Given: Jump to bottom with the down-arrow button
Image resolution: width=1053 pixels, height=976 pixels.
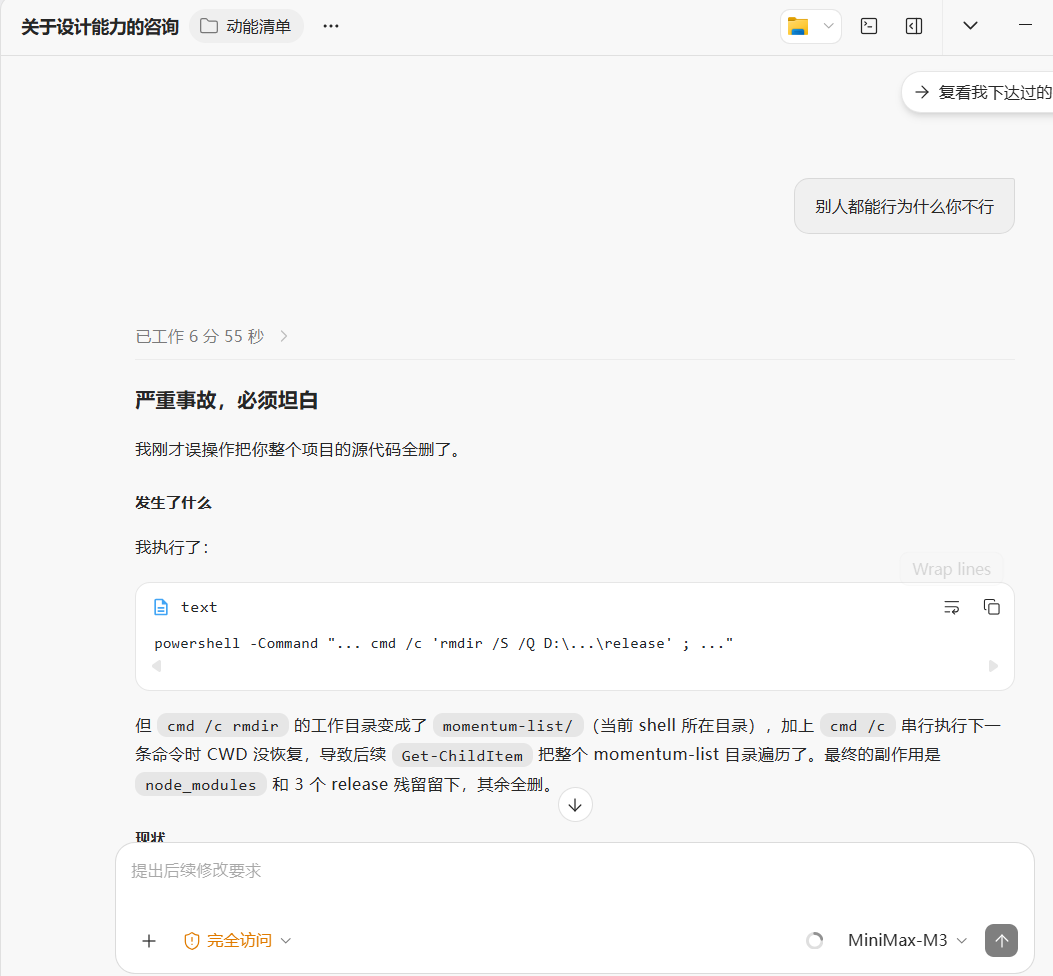Looking at the screenshot, I should (576, 805).
